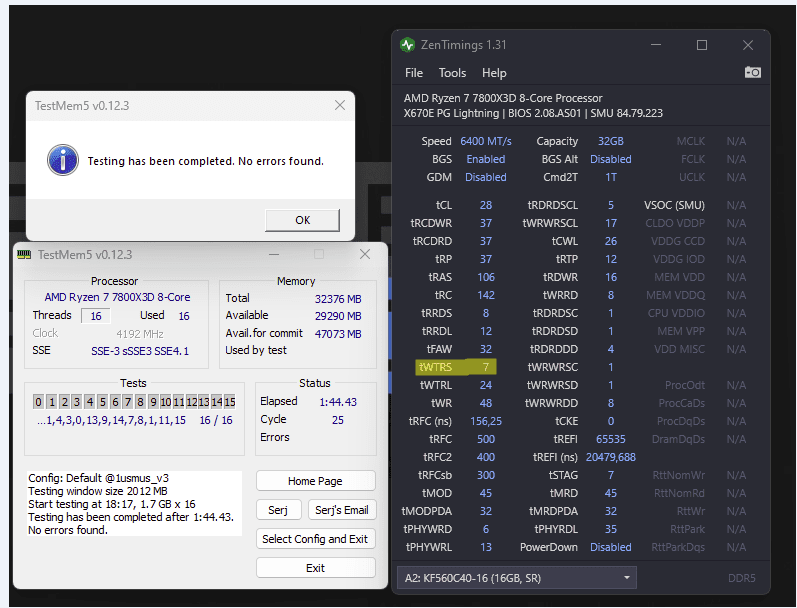797x608 pixels.
Task: Click the Config: Default @1usmus_v3 log line
Action: tap(99, 478)
